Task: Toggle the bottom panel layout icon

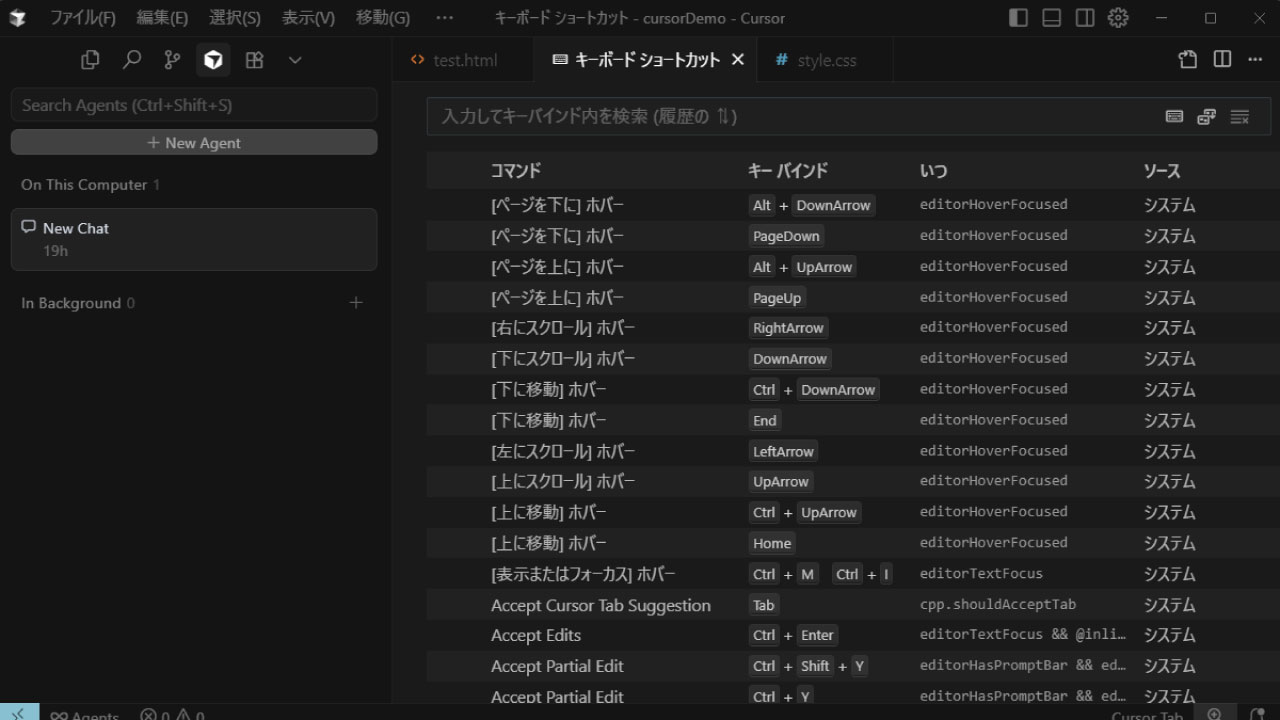Action: point(1051,18)
